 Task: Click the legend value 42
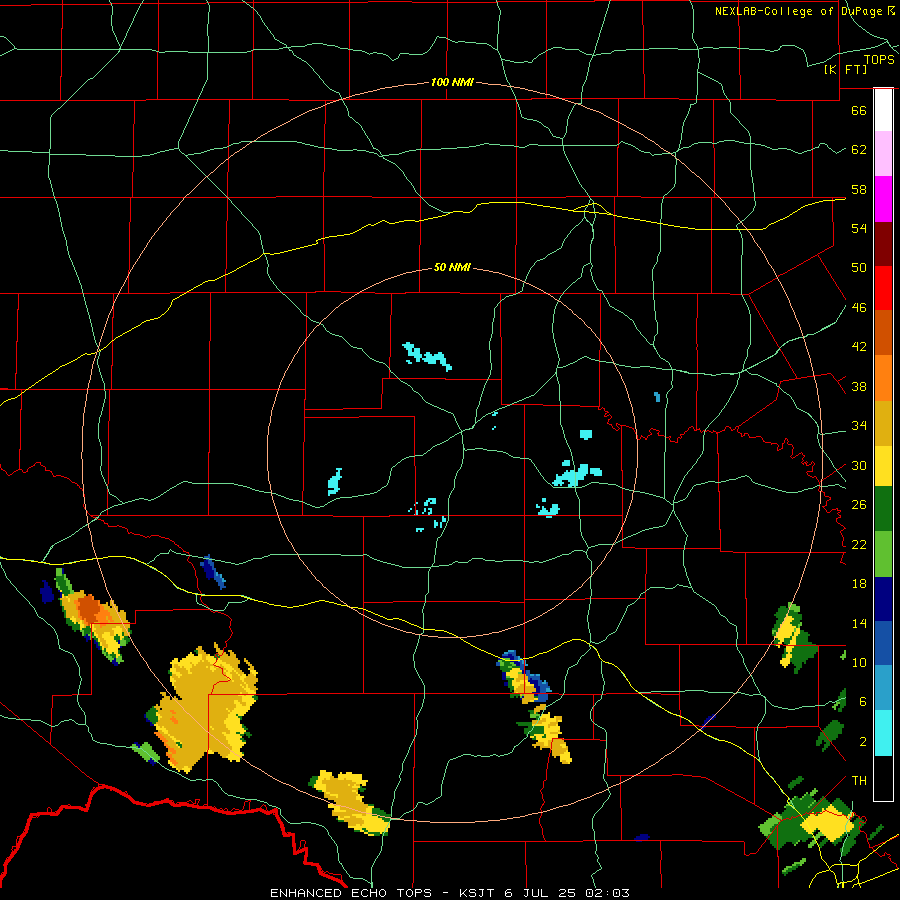click(859, 347)
